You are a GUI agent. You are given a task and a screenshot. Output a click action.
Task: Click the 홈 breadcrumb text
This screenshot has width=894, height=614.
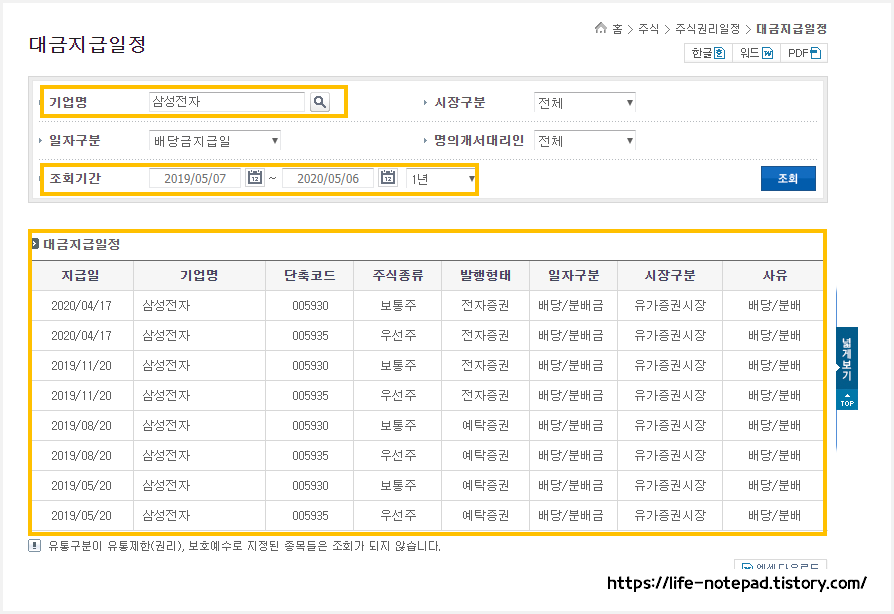click(x=617, y=29)
